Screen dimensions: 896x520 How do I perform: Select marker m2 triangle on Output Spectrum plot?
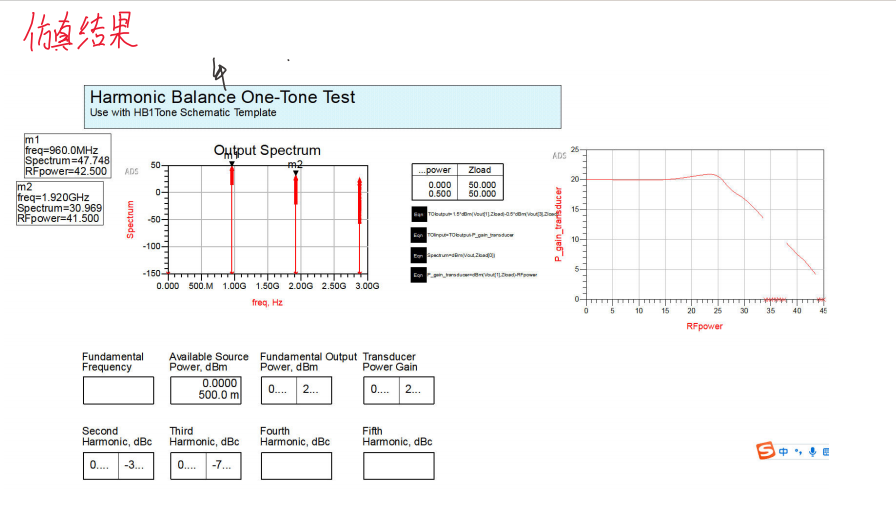click(295, 173)
